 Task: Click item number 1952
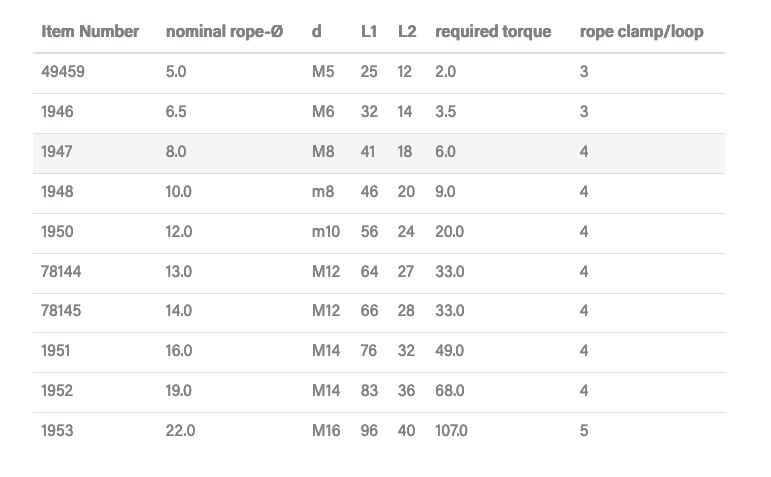[57, 390]
